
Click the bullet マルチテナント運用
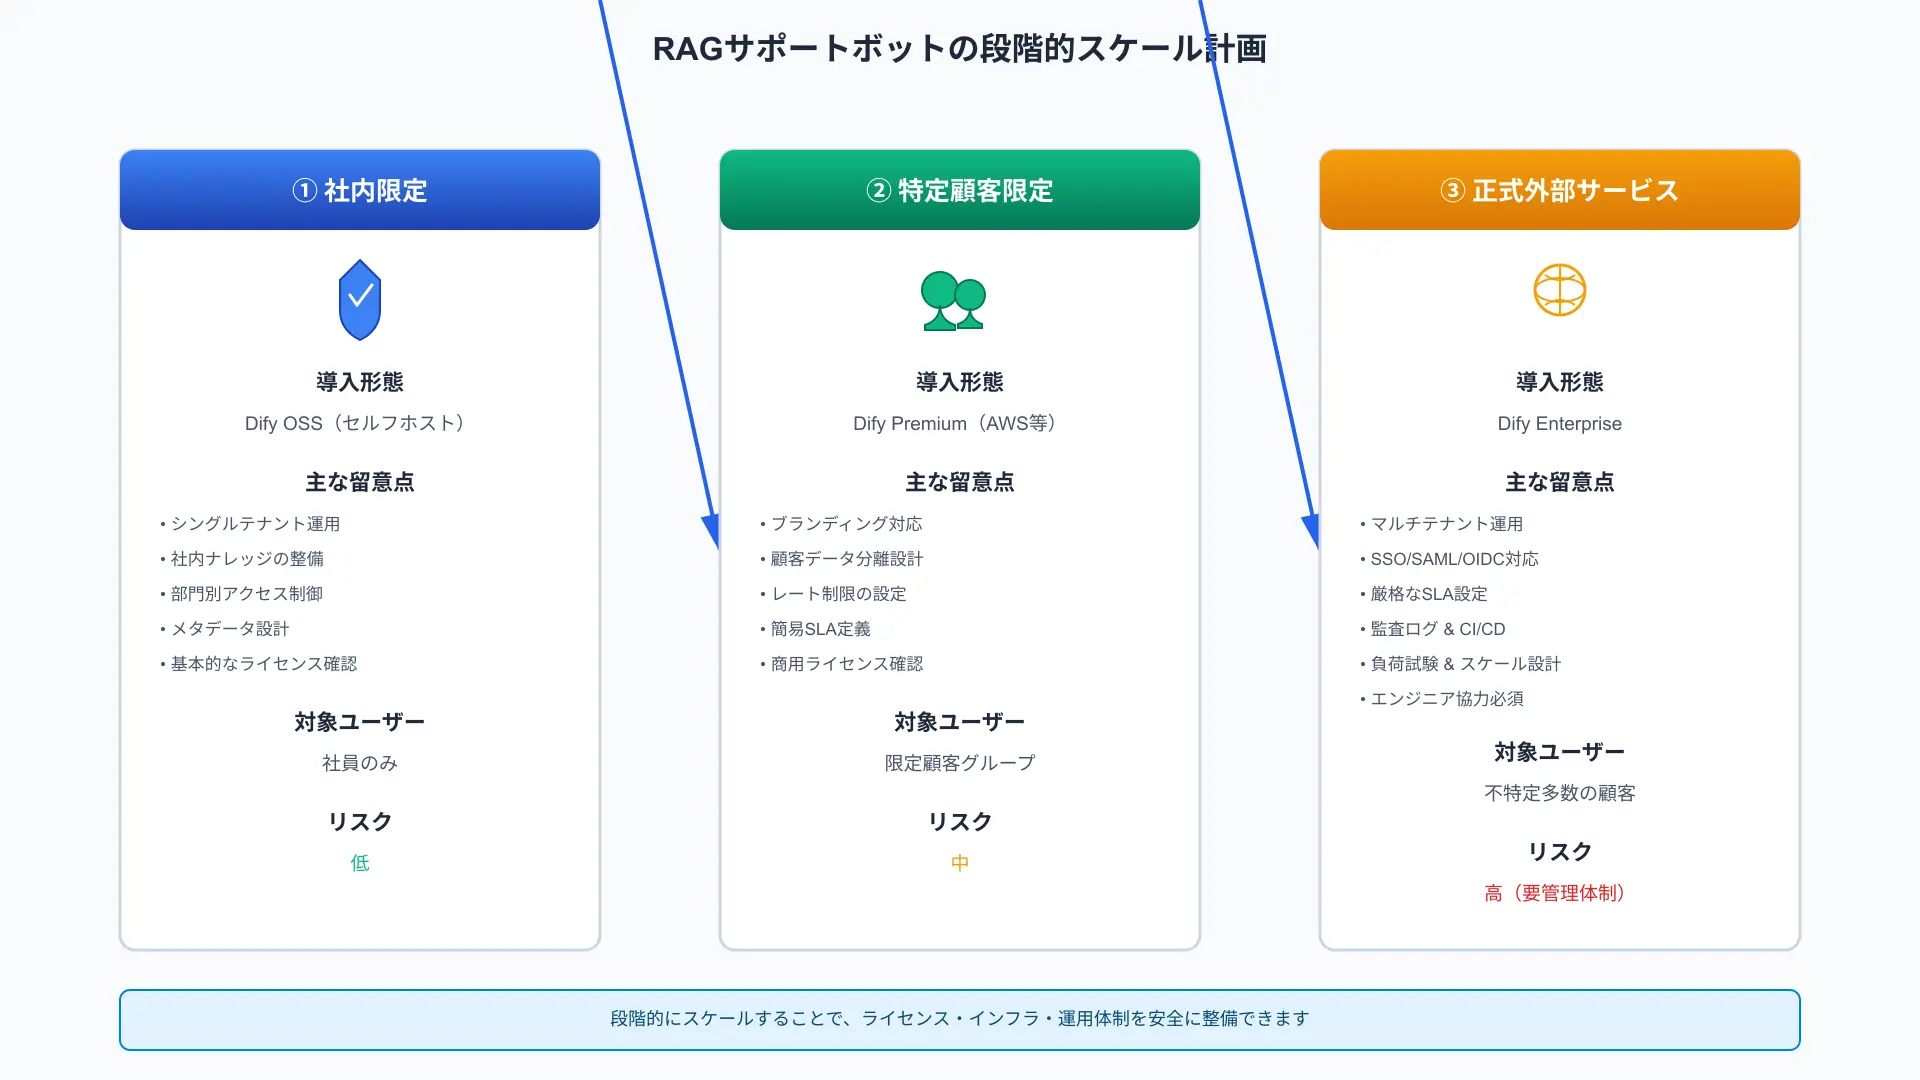click(1441, 524)
